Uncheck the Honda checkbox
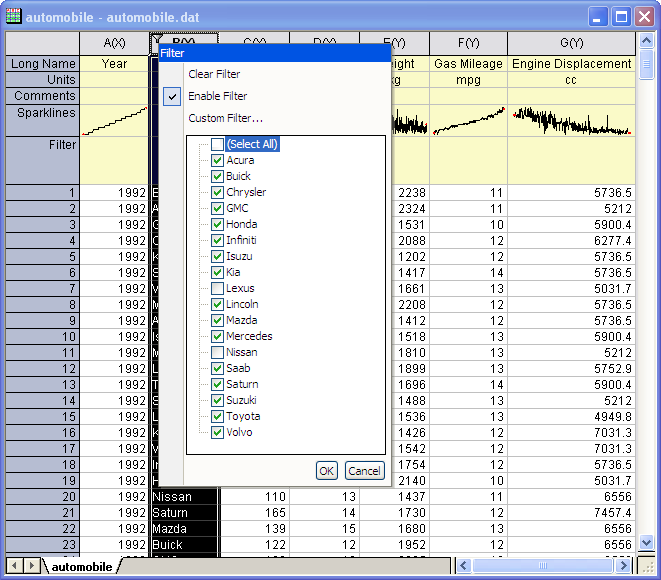The height and width of the screenshot is (580, 661). [217, 224]
